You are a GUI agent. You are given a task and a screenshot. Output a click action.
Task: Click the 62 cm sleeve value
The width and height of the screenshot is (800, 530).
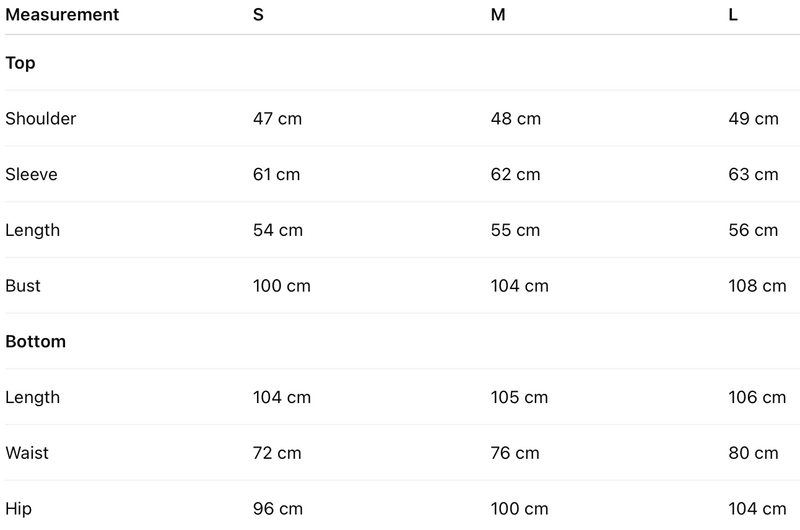click(515, 174)
